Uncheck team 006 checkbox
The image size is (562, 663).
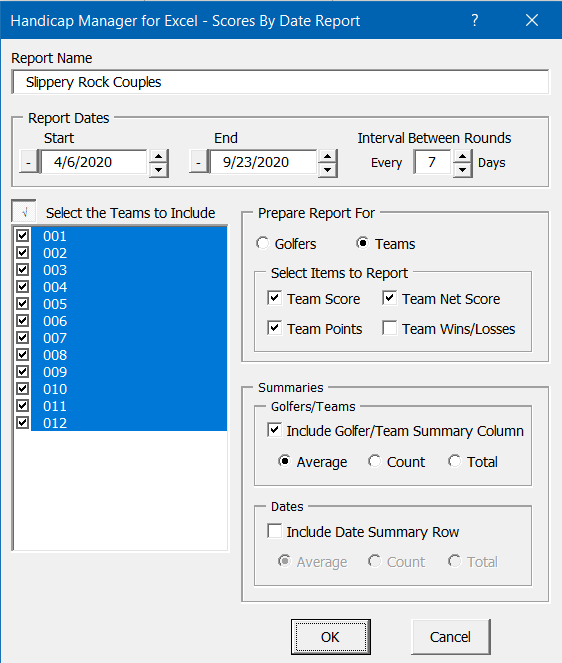[22, 320]
